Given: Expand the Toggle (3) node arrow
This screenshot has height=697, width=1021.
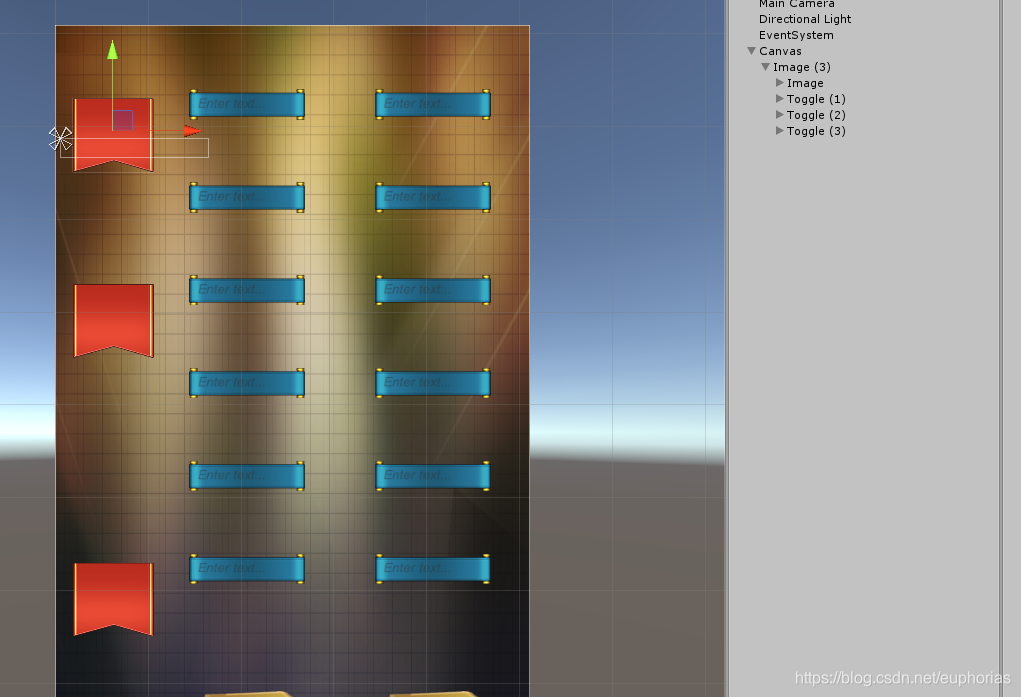Looking at the screenshot, I should click(779, 131).
